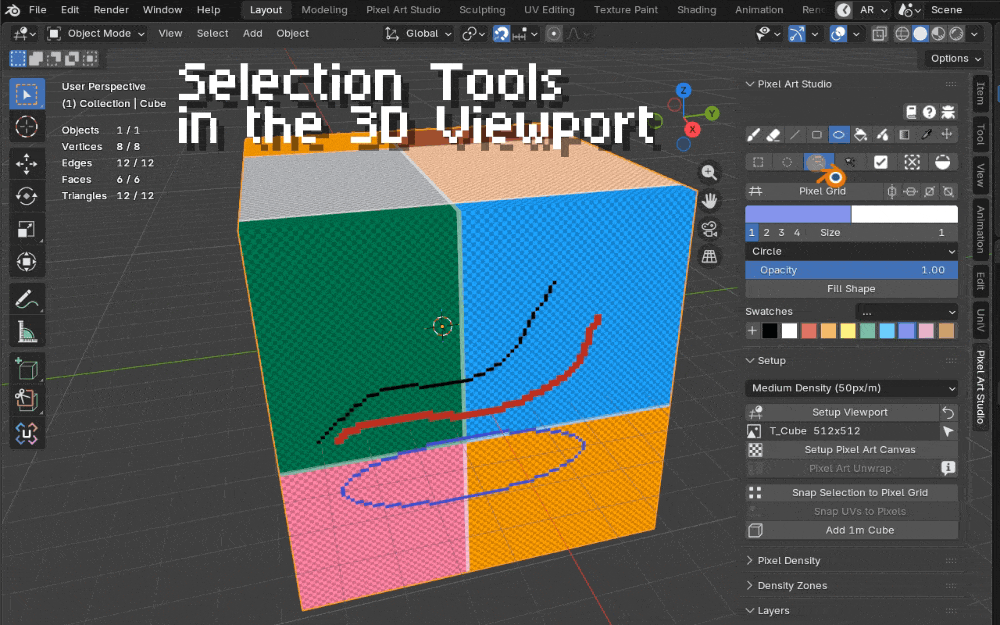This screenshot has width=1000, height=625.
Task: Click the Setup Pixel Art Canvas button
Action: (x=851, y=450)
